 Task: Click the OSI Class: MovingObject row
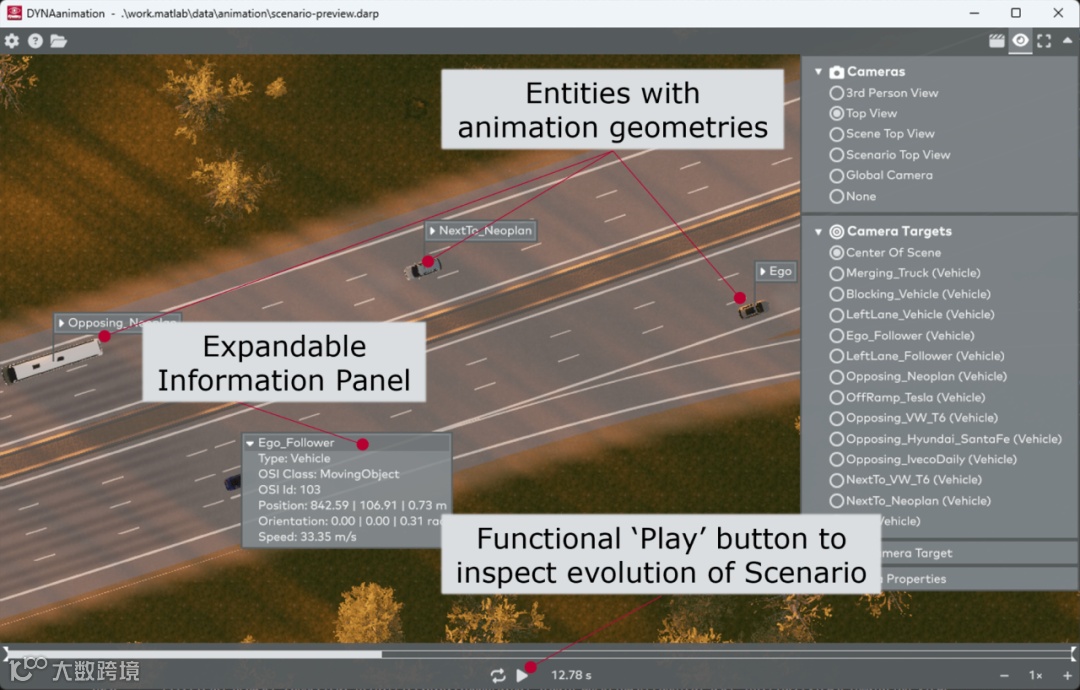click(x=329, y=474)
